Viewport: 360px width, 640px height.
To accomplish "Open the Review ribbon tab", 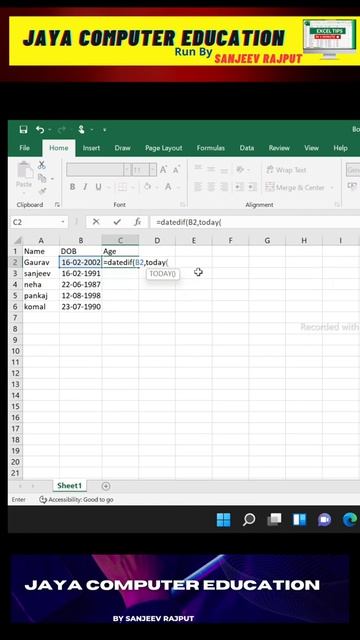I will point(279,148).
